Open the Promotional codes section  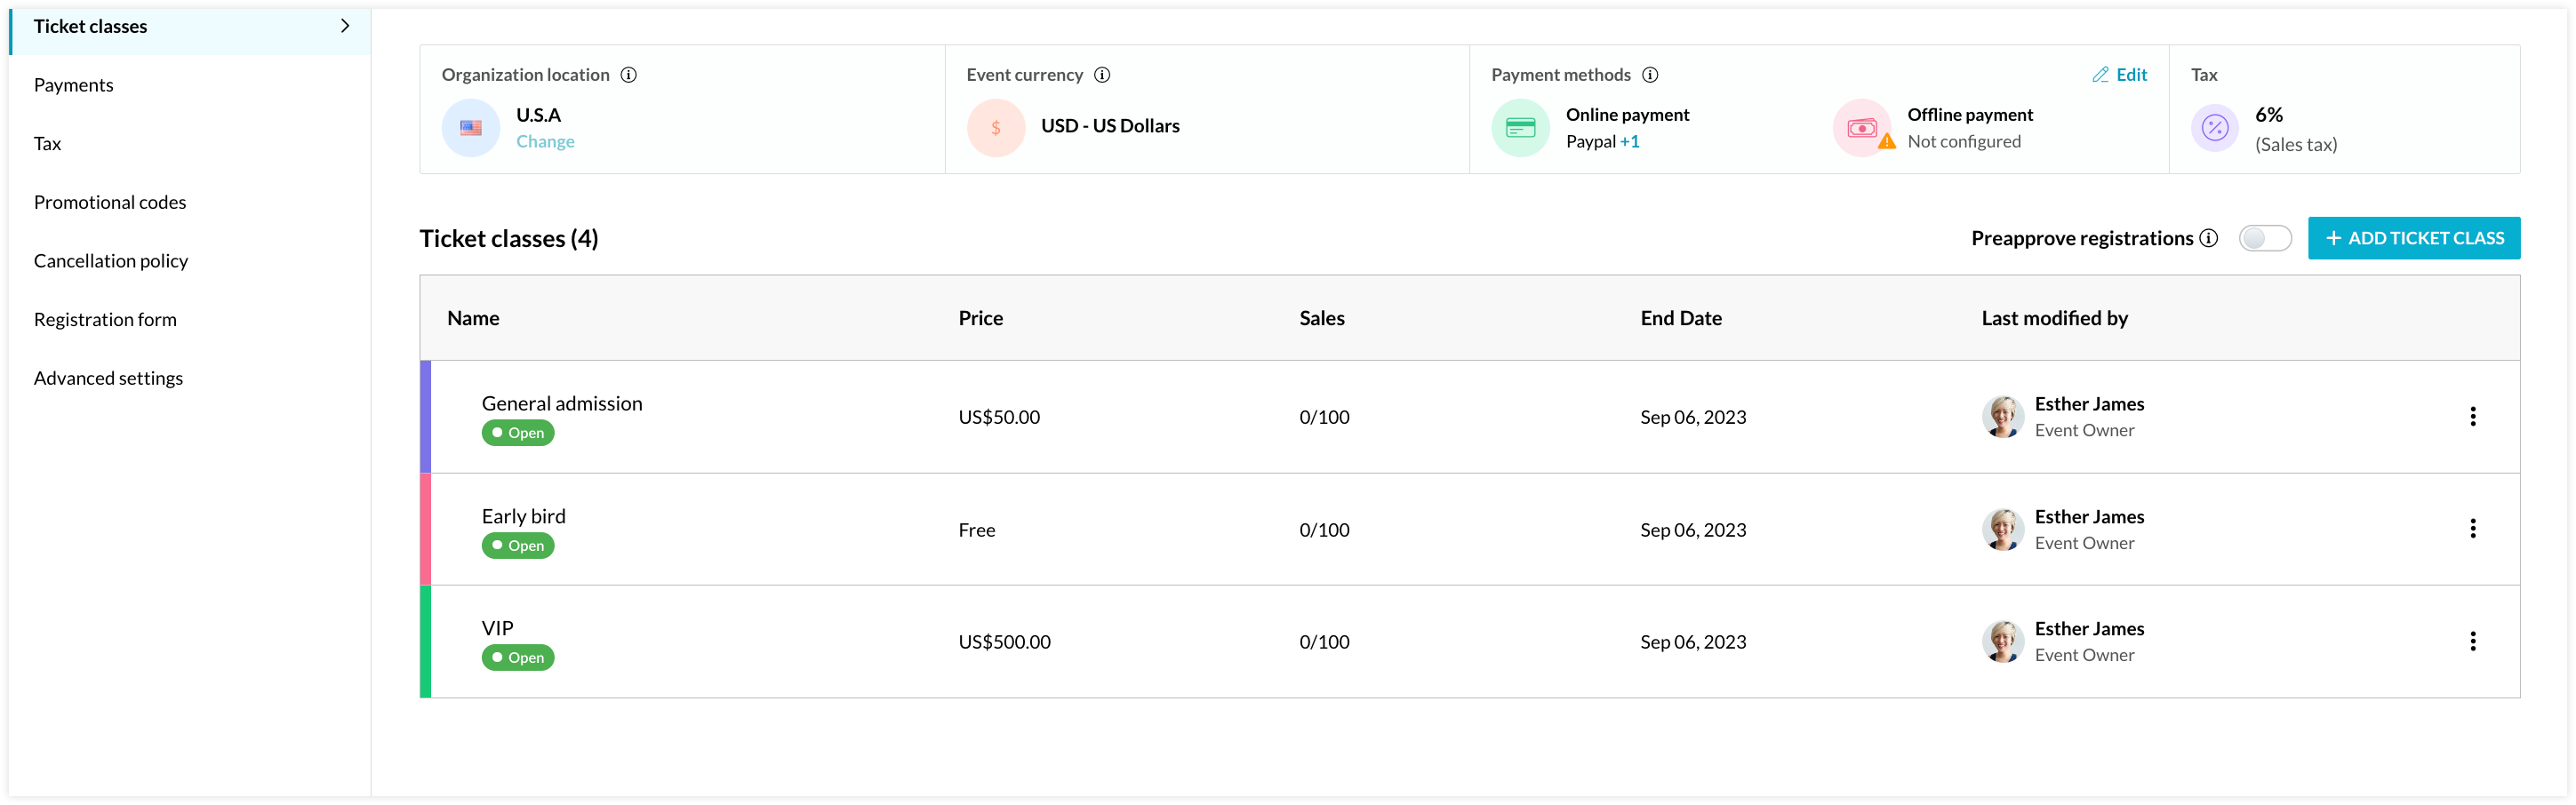click(110, 201)
